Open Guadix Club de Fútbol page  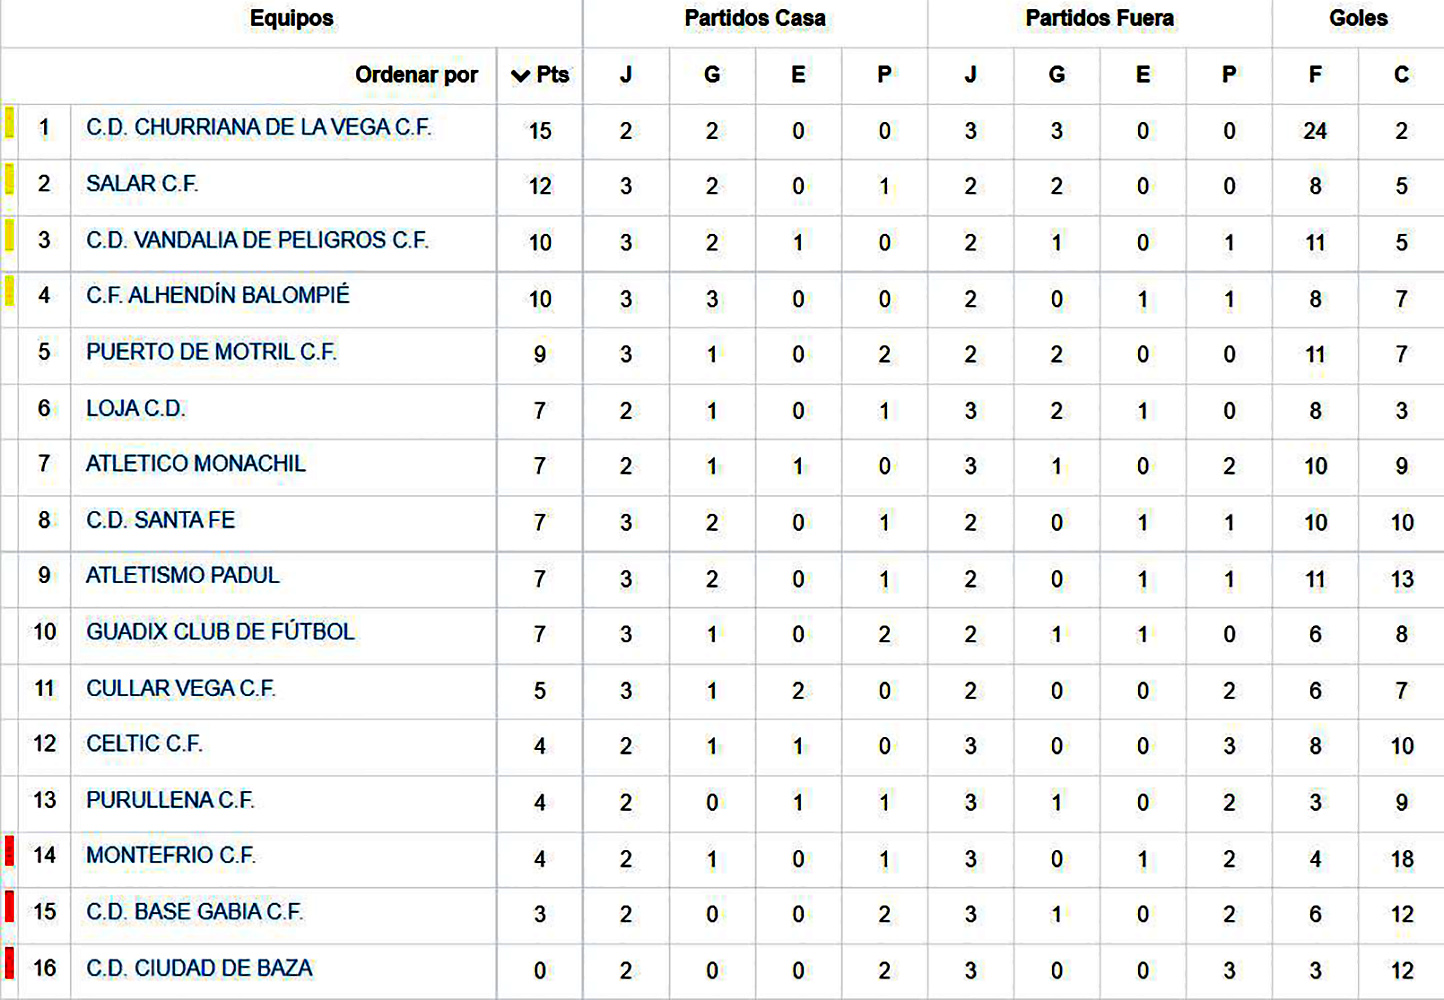[220, 632]
